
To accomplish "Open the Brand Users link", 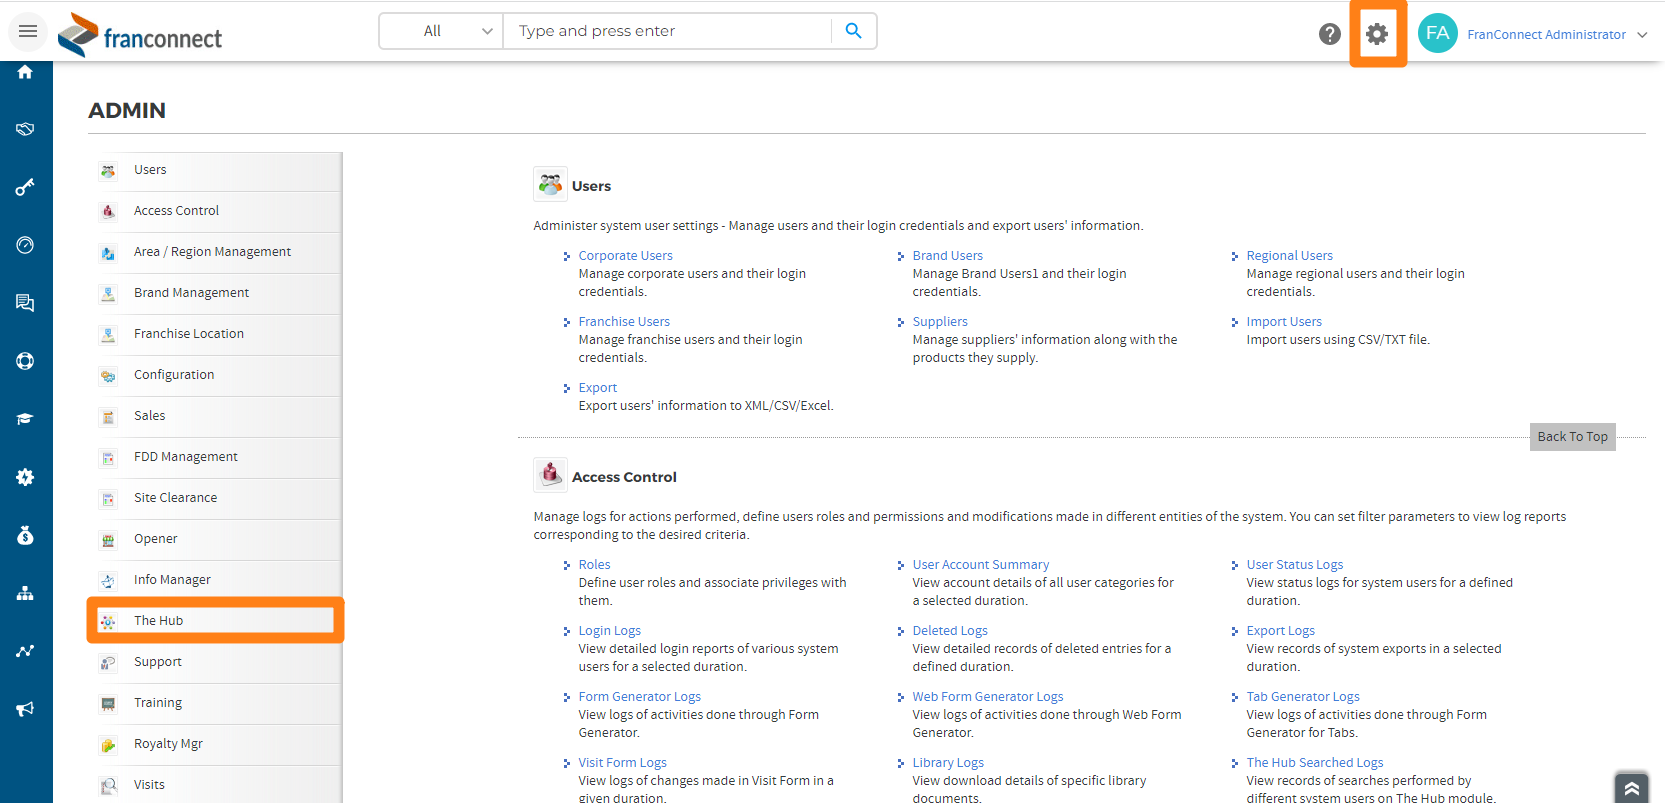I will pyautogui.click(x=947, y=256).
